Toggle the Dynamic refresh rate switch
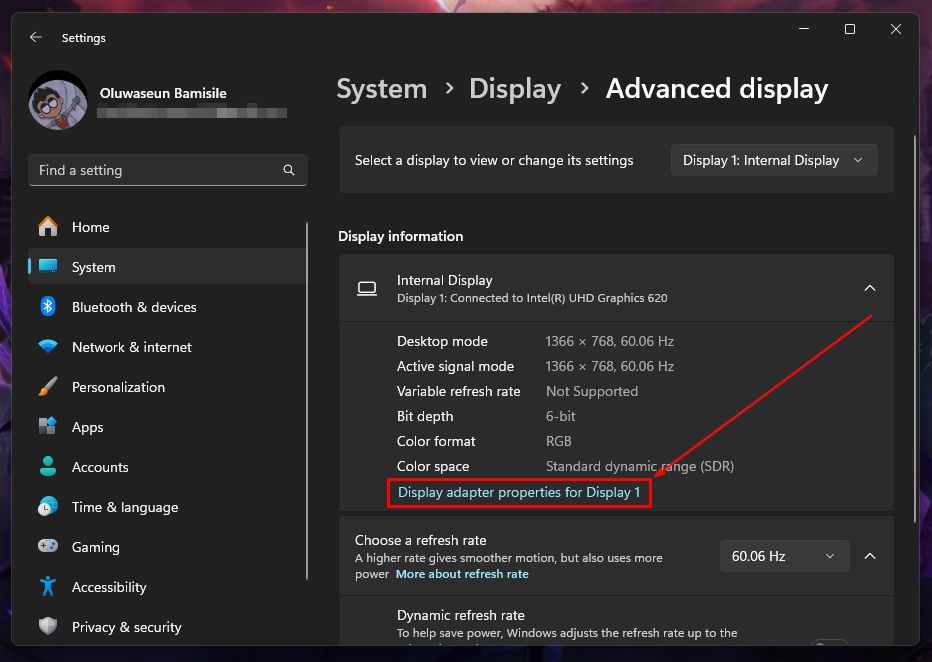The height and width of the screenshot is (662, 932). [x=830, y=645]
